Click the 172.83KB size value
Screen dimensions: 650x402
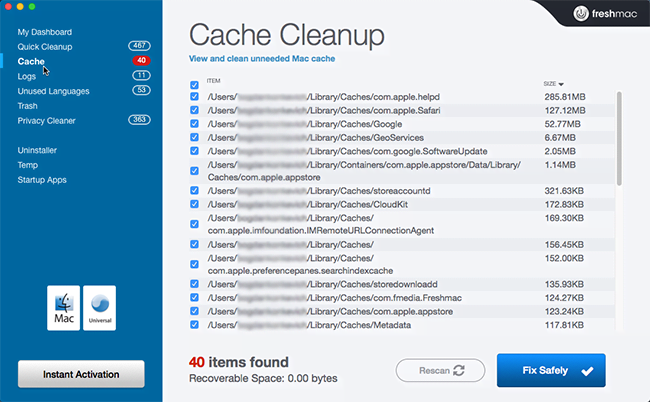click(564, 205)
